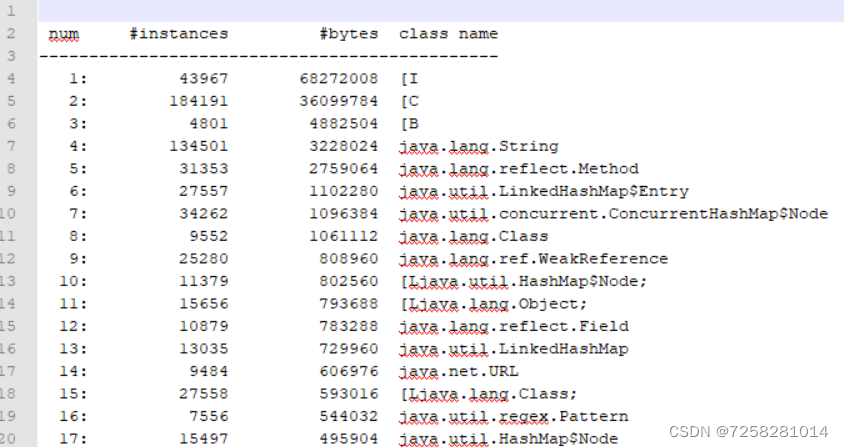Select byte value 802560
The width and height of the screenshot is (844, 447).
[348, 282]
